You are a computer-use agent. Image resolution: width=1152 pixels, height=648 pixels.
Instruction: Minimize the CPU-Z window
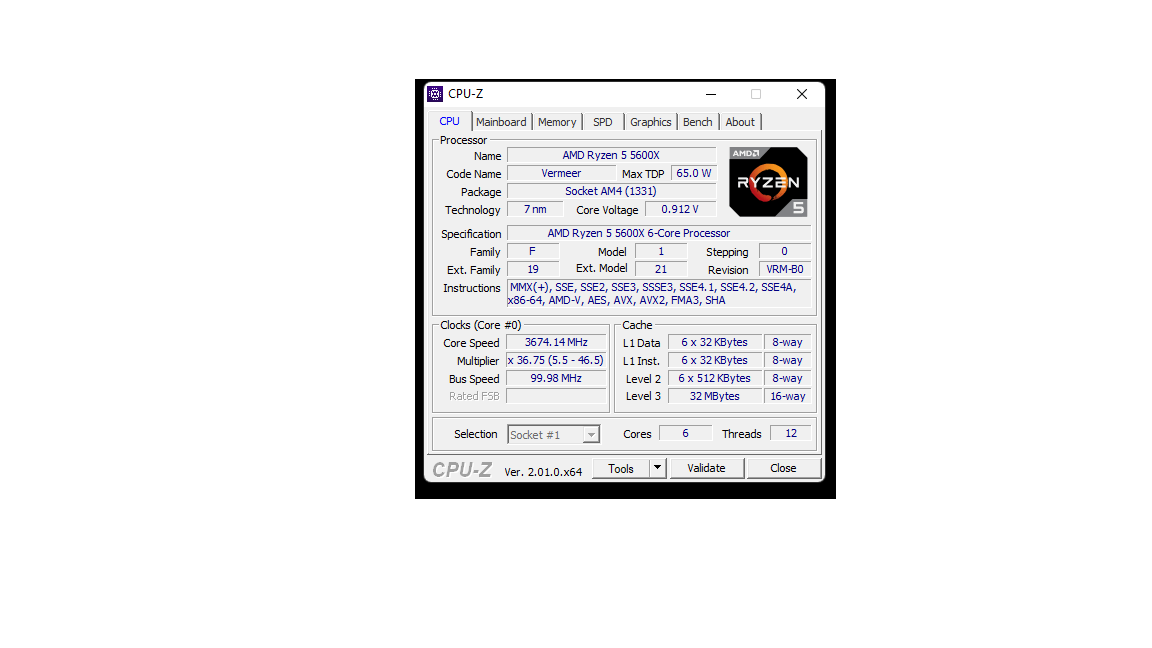point(710,94)
